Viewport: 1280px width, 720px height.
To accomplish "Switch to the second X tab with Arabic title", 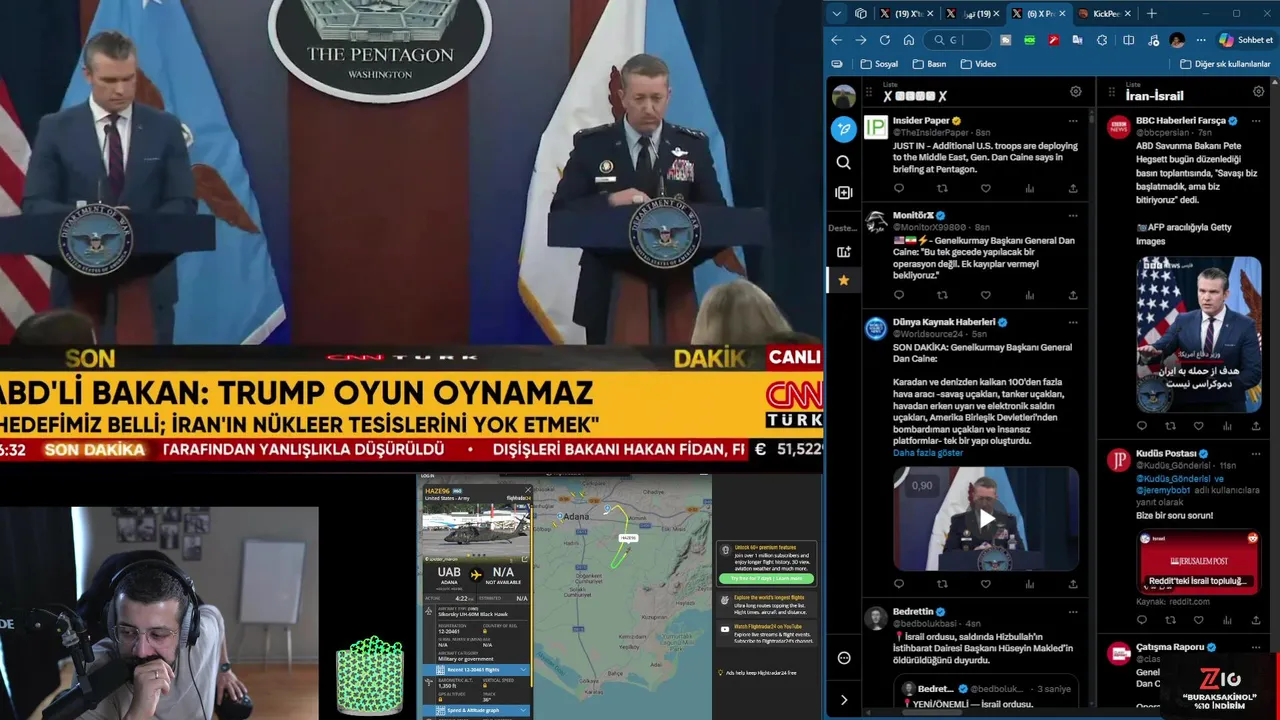I will [973, 13].
